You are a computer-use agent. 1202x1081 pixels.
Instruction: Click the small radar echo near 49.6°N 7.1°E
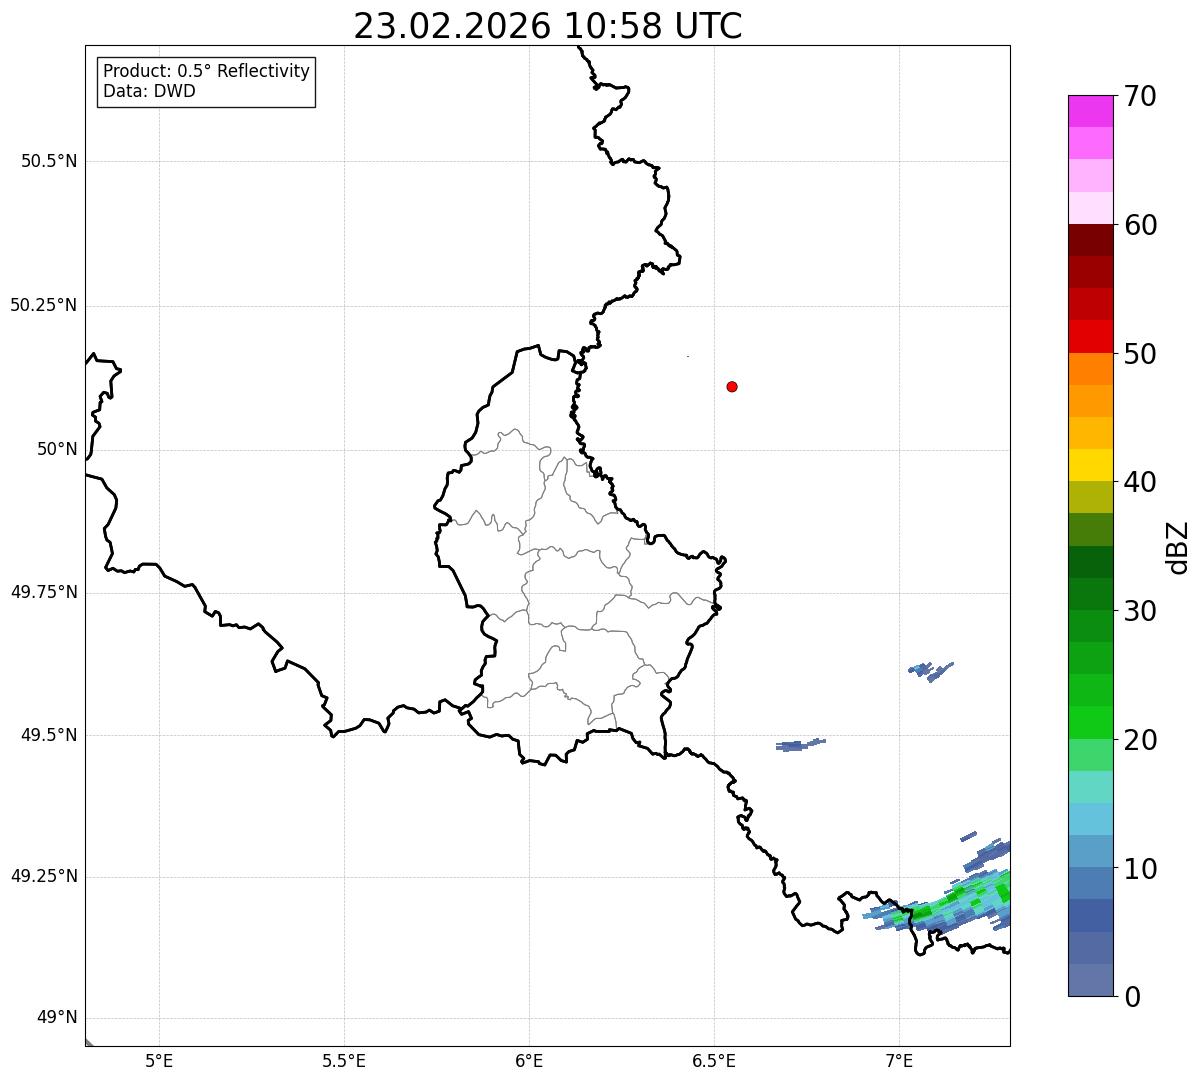pyautogui.click(x=931, y=671)
